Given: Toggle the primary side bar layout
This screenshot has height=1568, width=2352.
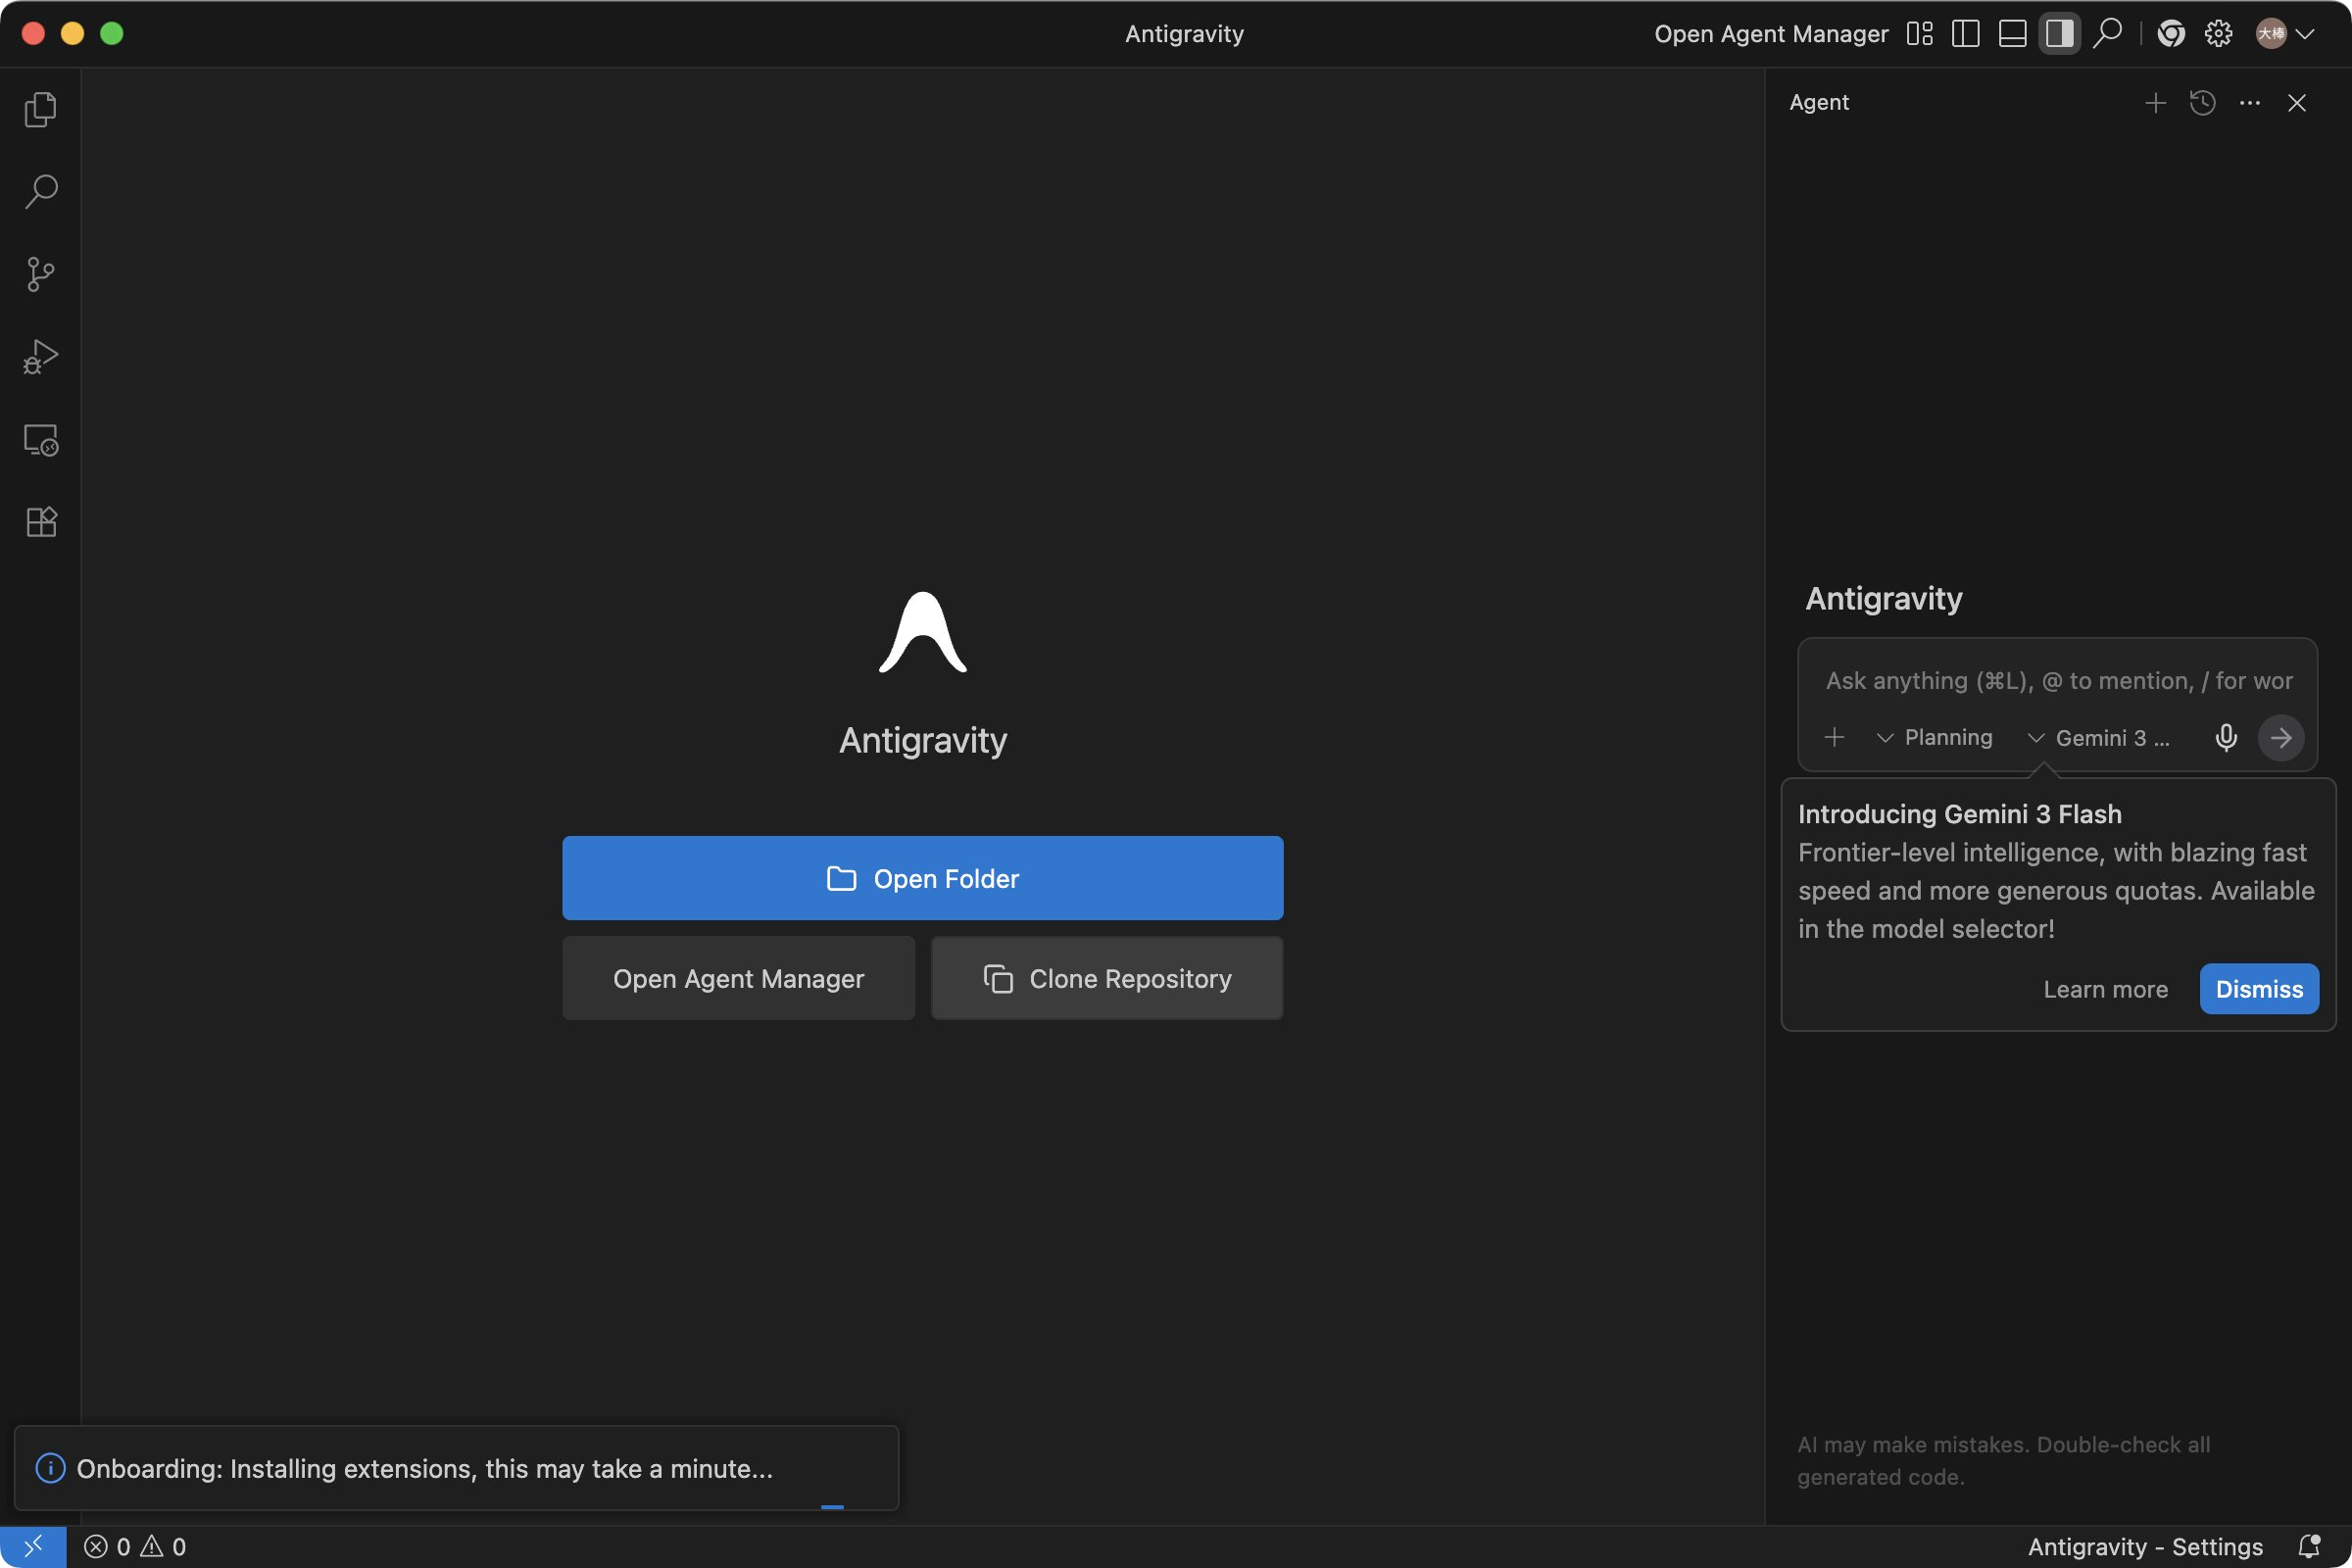Looking at the screenshot, I should pos(1965,34).
